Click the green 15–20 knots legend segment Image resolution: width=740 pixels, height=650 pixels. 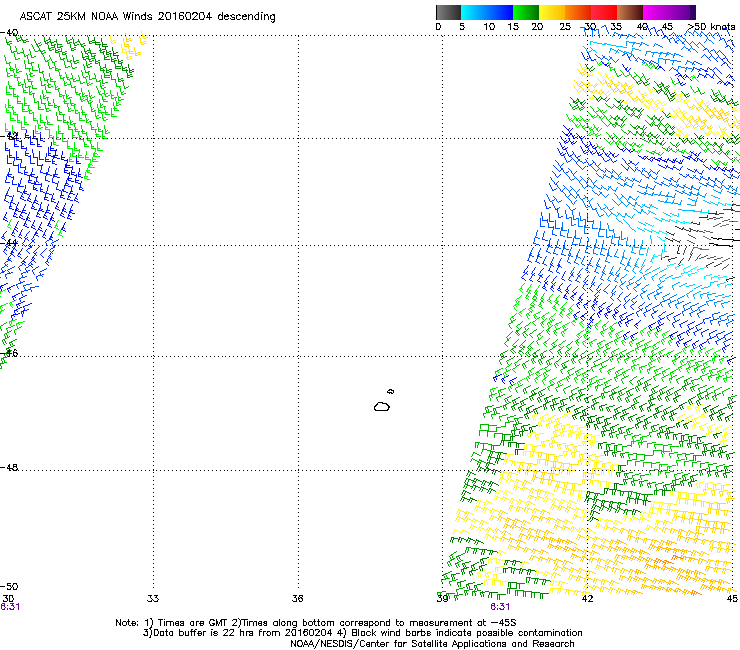pyautogui.click(x=526, y=12)
